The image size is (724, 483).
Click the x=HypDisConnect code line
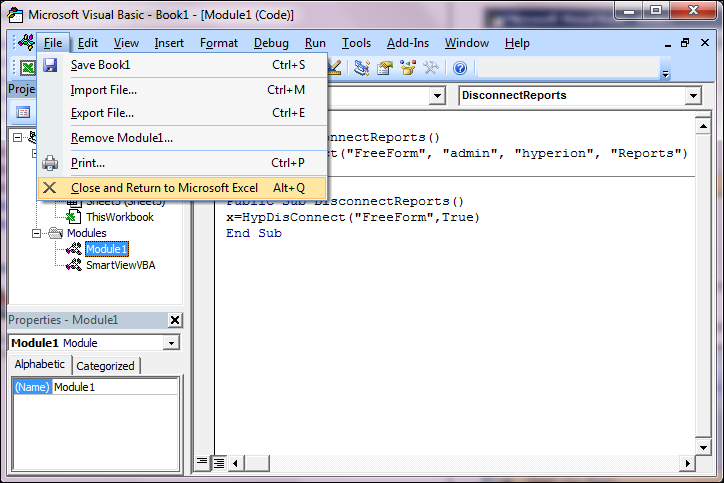pos(353,217)
